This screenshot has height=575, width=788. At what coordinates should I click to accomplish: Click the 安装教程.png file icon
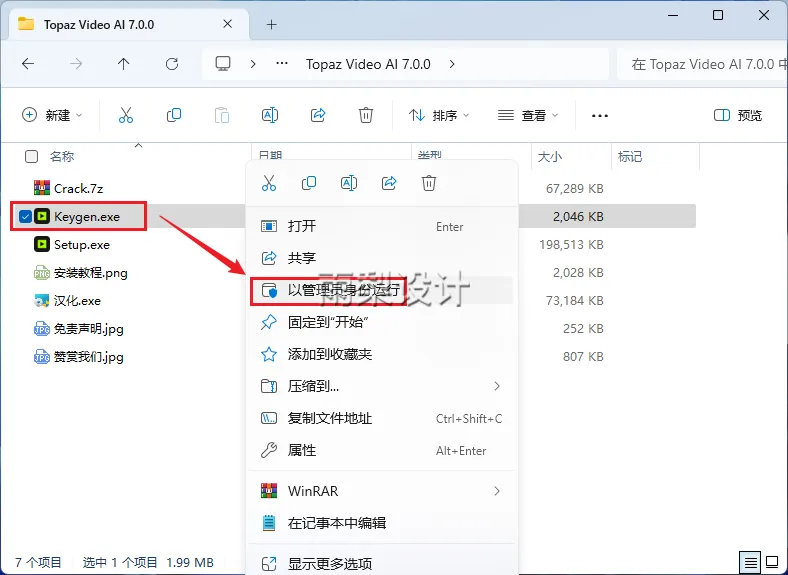tap(42, 272)
